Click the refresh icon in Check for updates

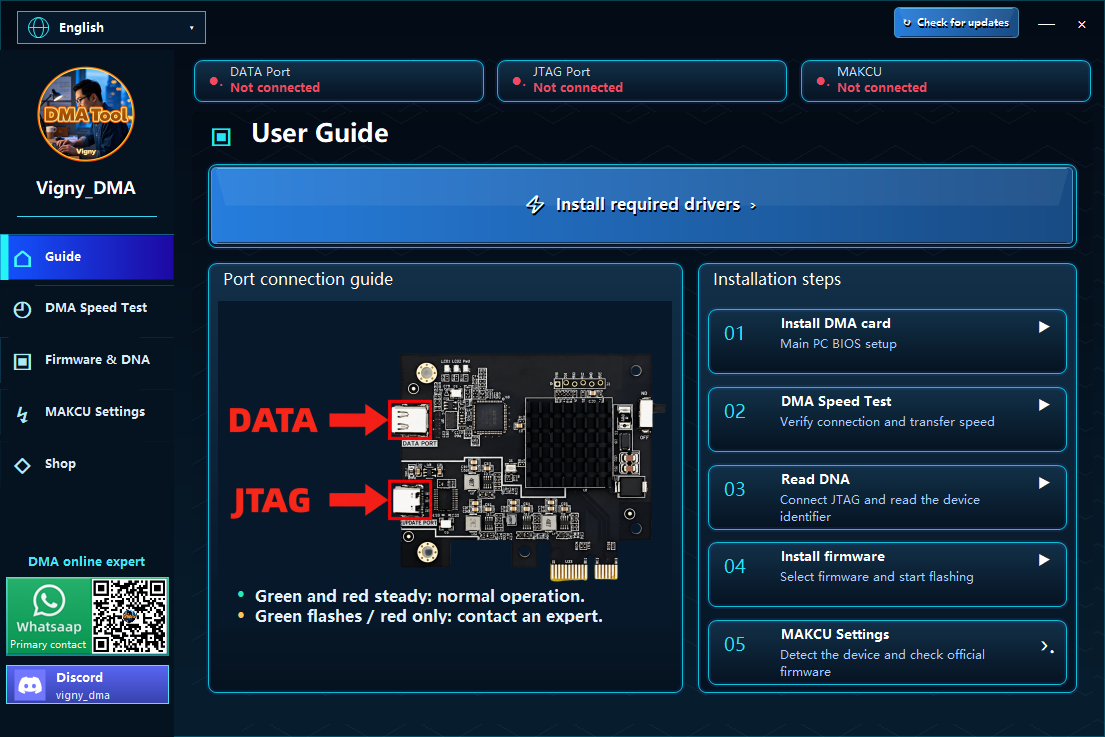point(907,23)
